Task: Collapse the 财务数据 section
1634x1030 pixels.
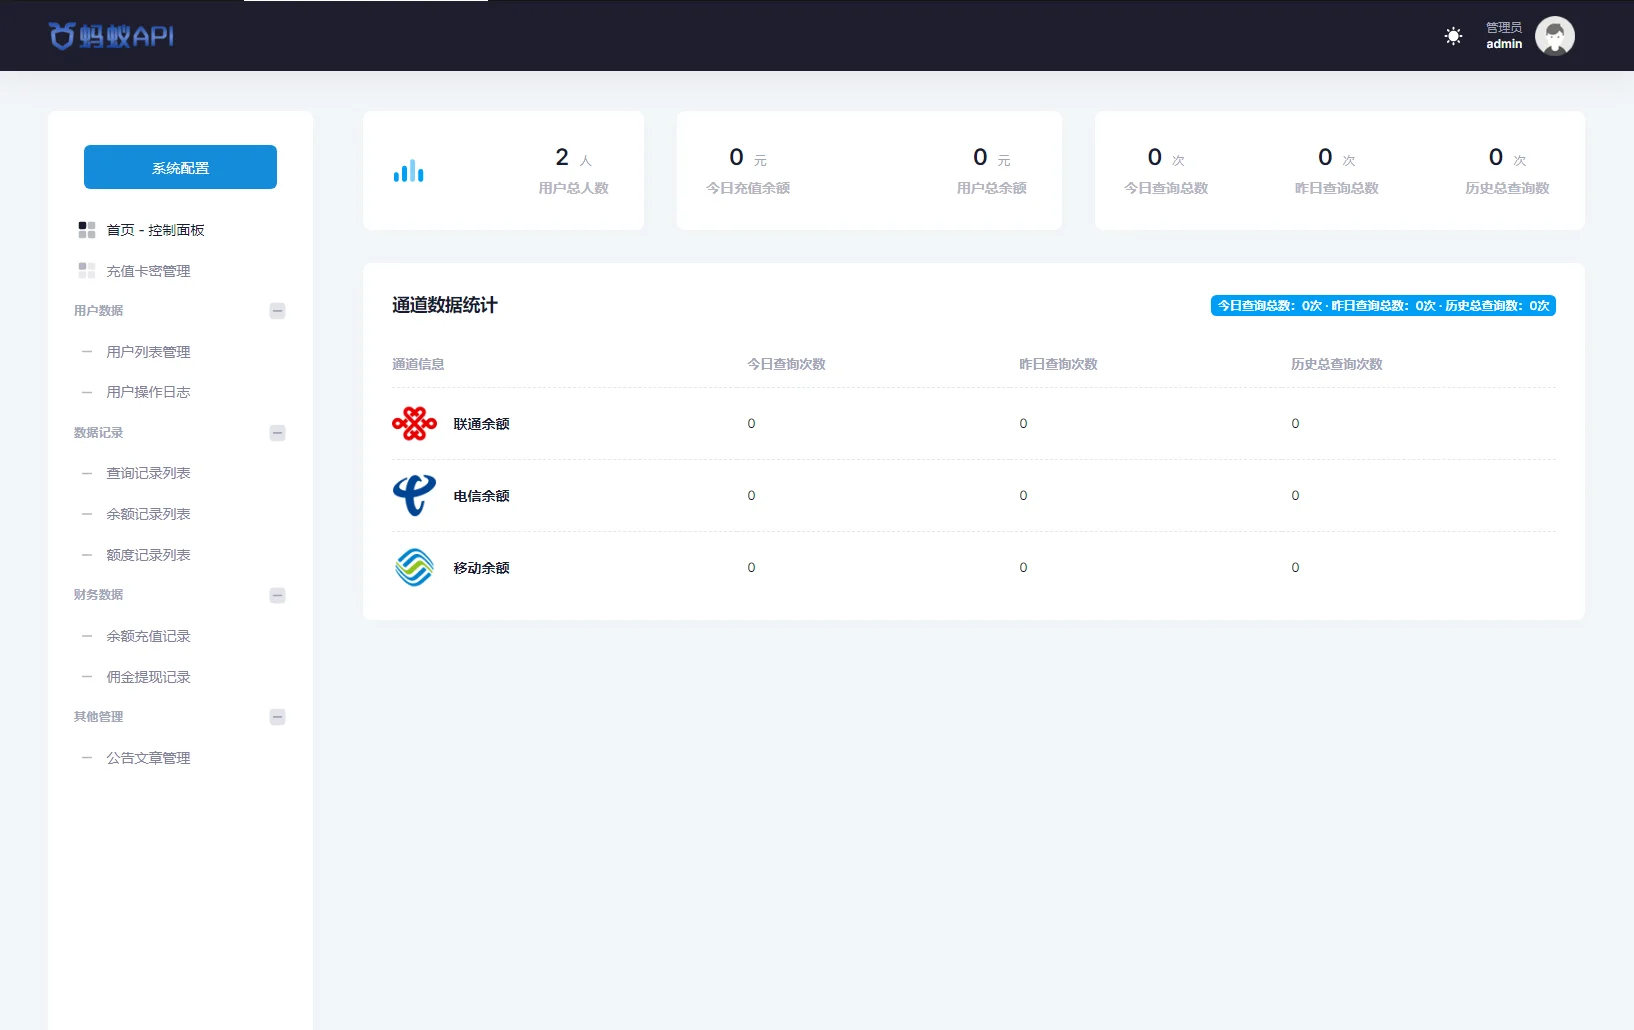Action: click(x=277, y=595)
